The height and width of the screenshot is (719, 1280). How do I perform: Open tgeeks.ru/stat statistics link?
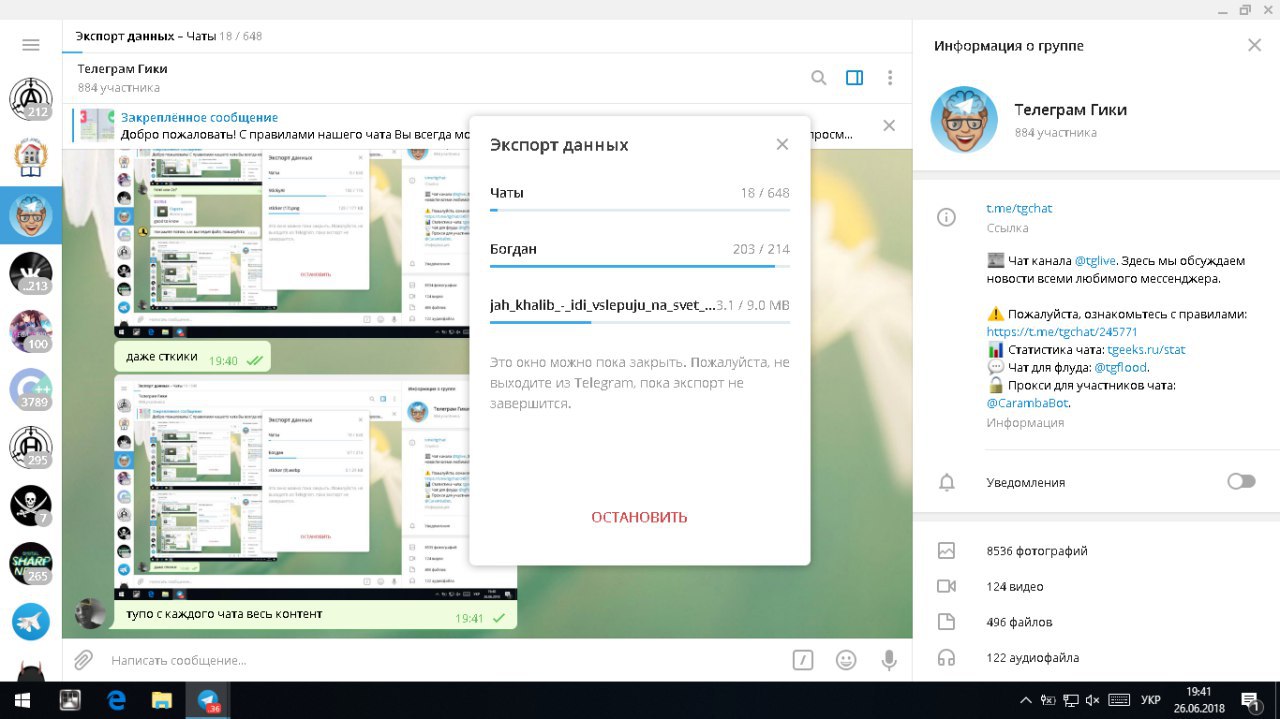click(x=1146, y=350)
